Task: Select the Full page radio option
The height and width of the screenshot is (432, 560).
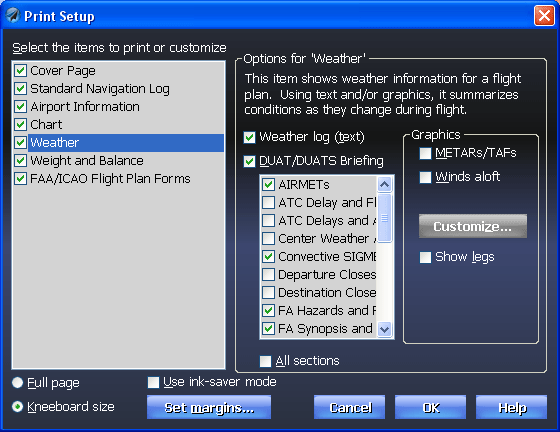Action: tap(18, 383)
